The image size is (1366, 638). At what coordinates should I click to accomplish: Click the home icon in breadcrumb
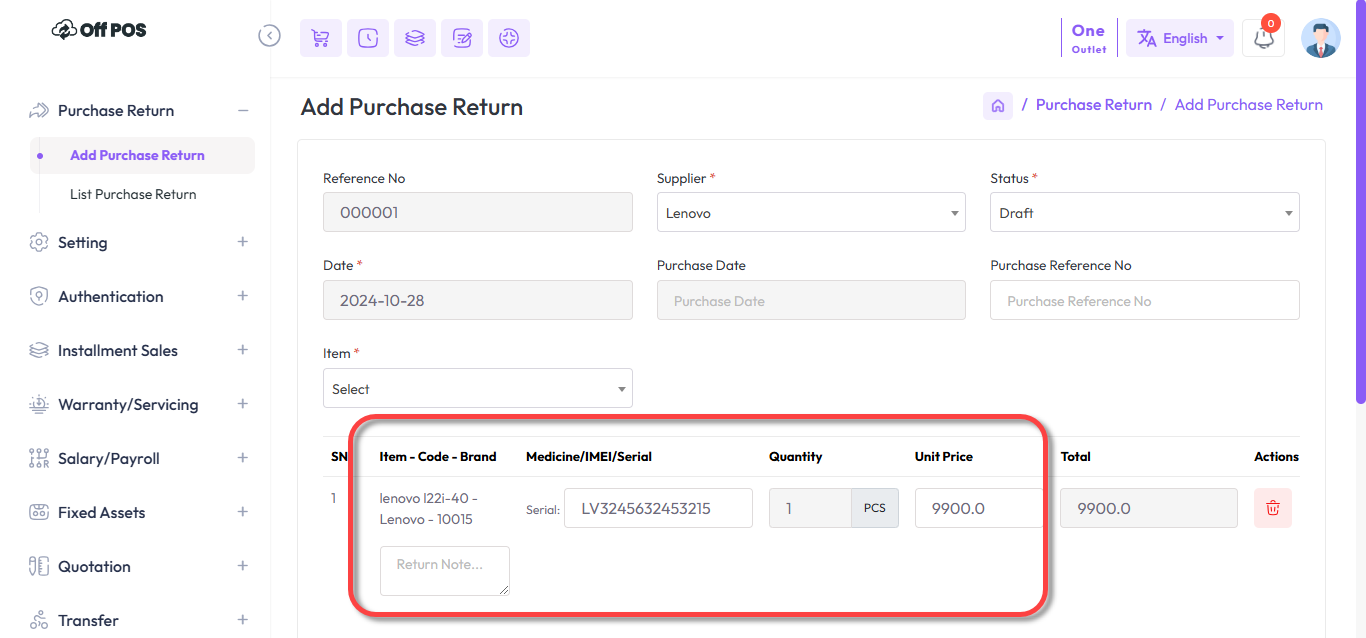tap(997, 105)
